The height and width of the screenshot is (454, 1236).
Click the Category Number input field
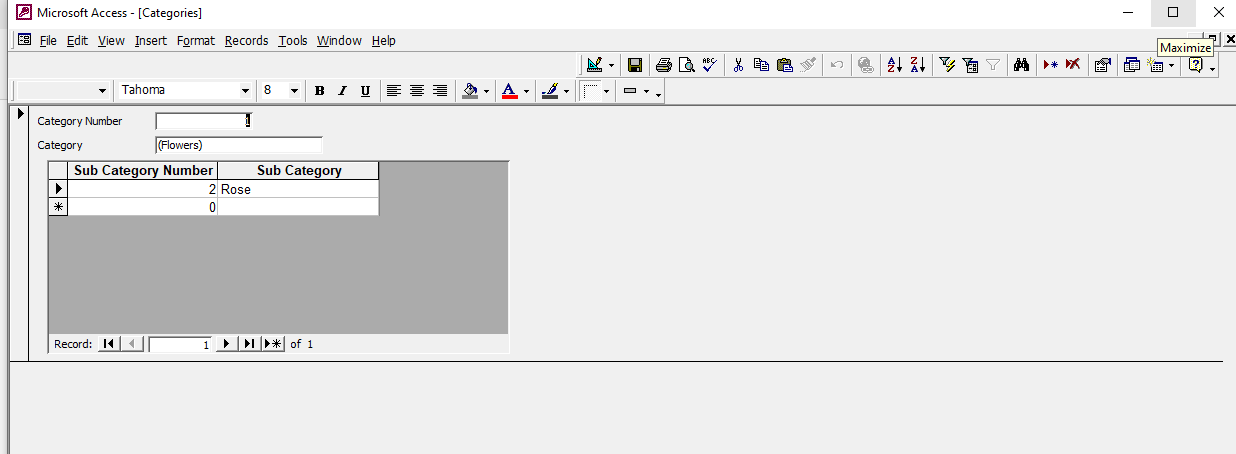click(204, 121)
